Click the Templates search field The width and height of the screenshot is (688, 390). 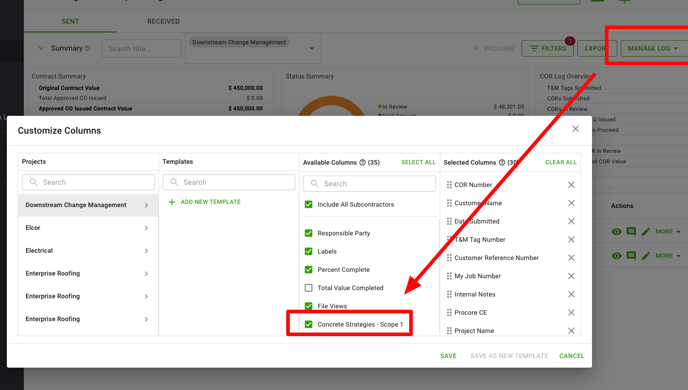[229, 182]
